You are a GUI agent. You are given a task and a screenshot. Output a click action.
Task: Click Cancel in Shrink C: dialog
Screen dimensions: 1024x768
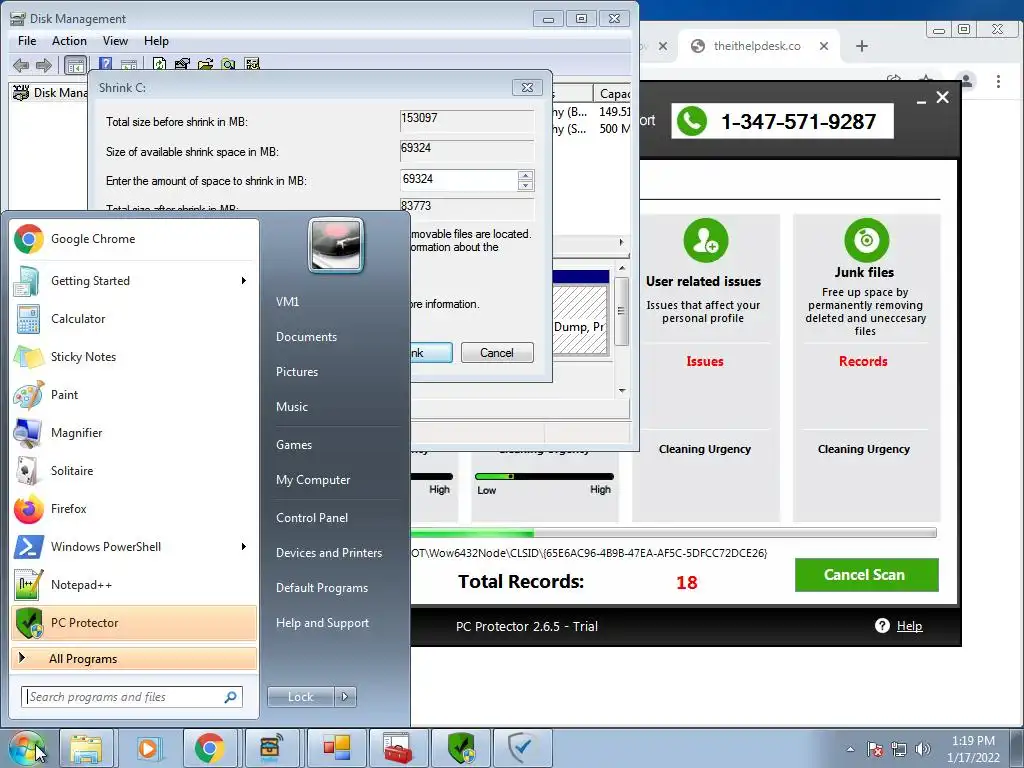pyautogui.click(x=497, y=353)
